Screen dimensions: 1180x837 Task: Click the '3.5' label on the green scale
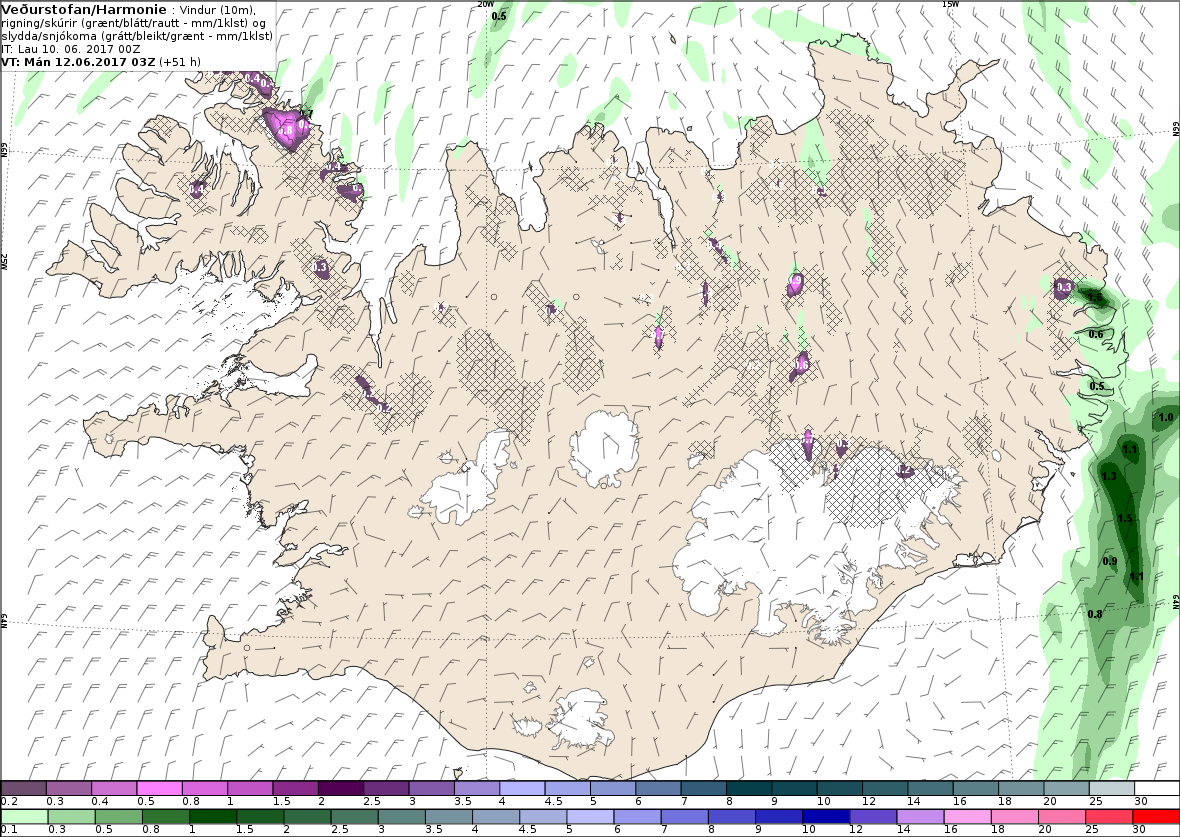[432, 829]
